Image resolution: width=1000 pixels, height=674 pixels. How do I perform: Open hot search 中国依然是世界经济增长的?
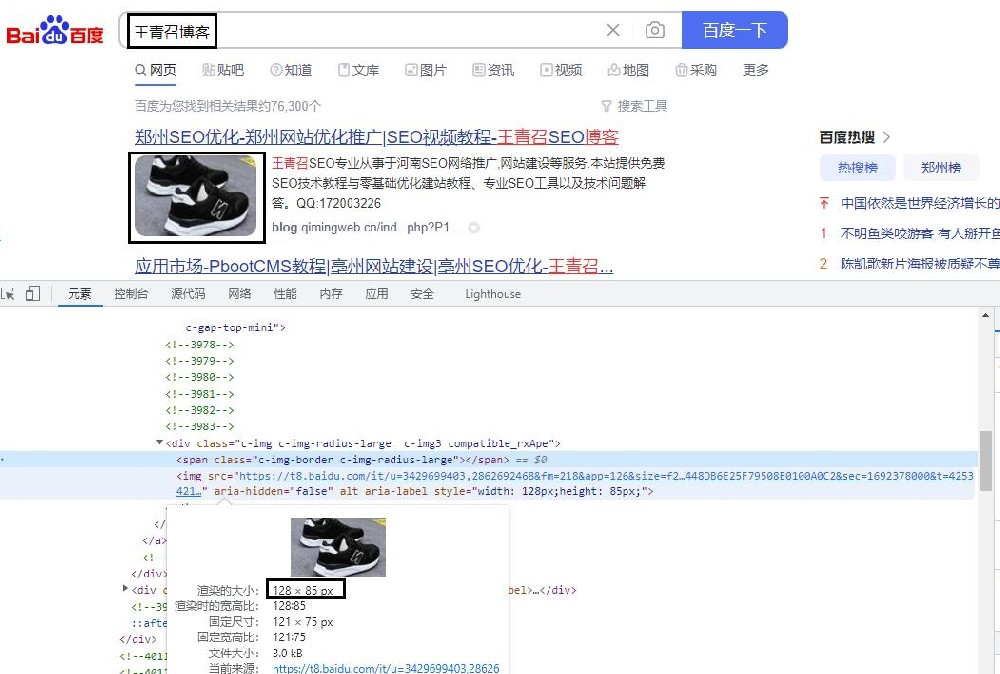pos(920,203)
